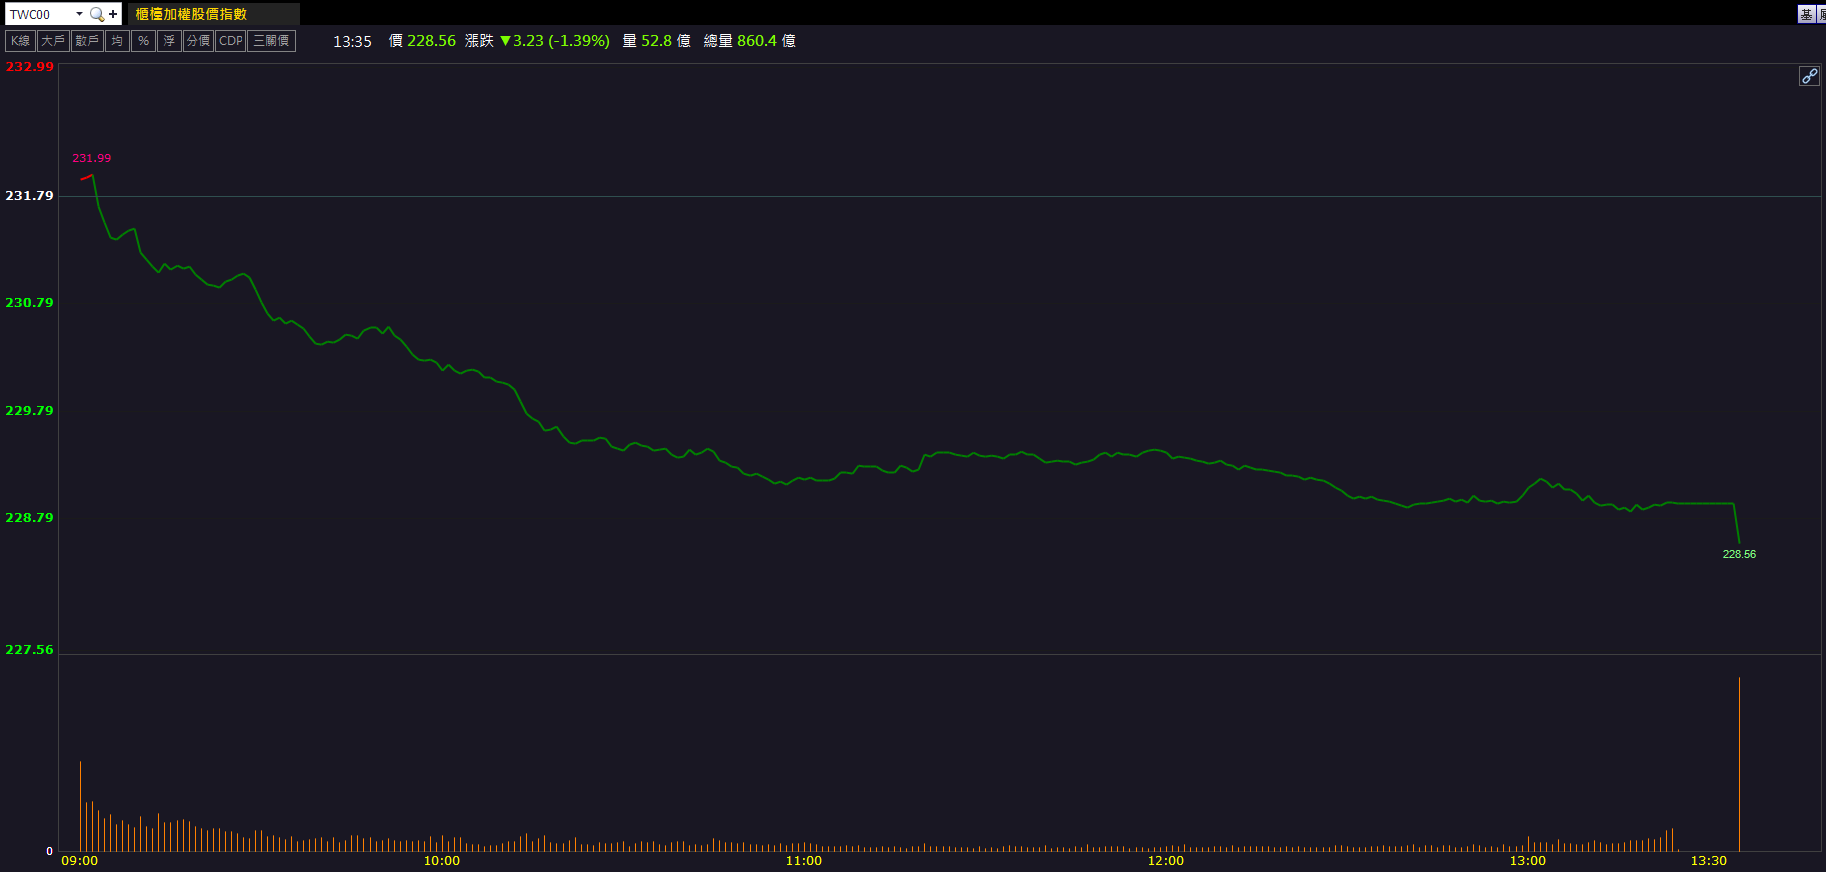Click the change value ▼3.23 (-1.39%)

coord(554,41)
